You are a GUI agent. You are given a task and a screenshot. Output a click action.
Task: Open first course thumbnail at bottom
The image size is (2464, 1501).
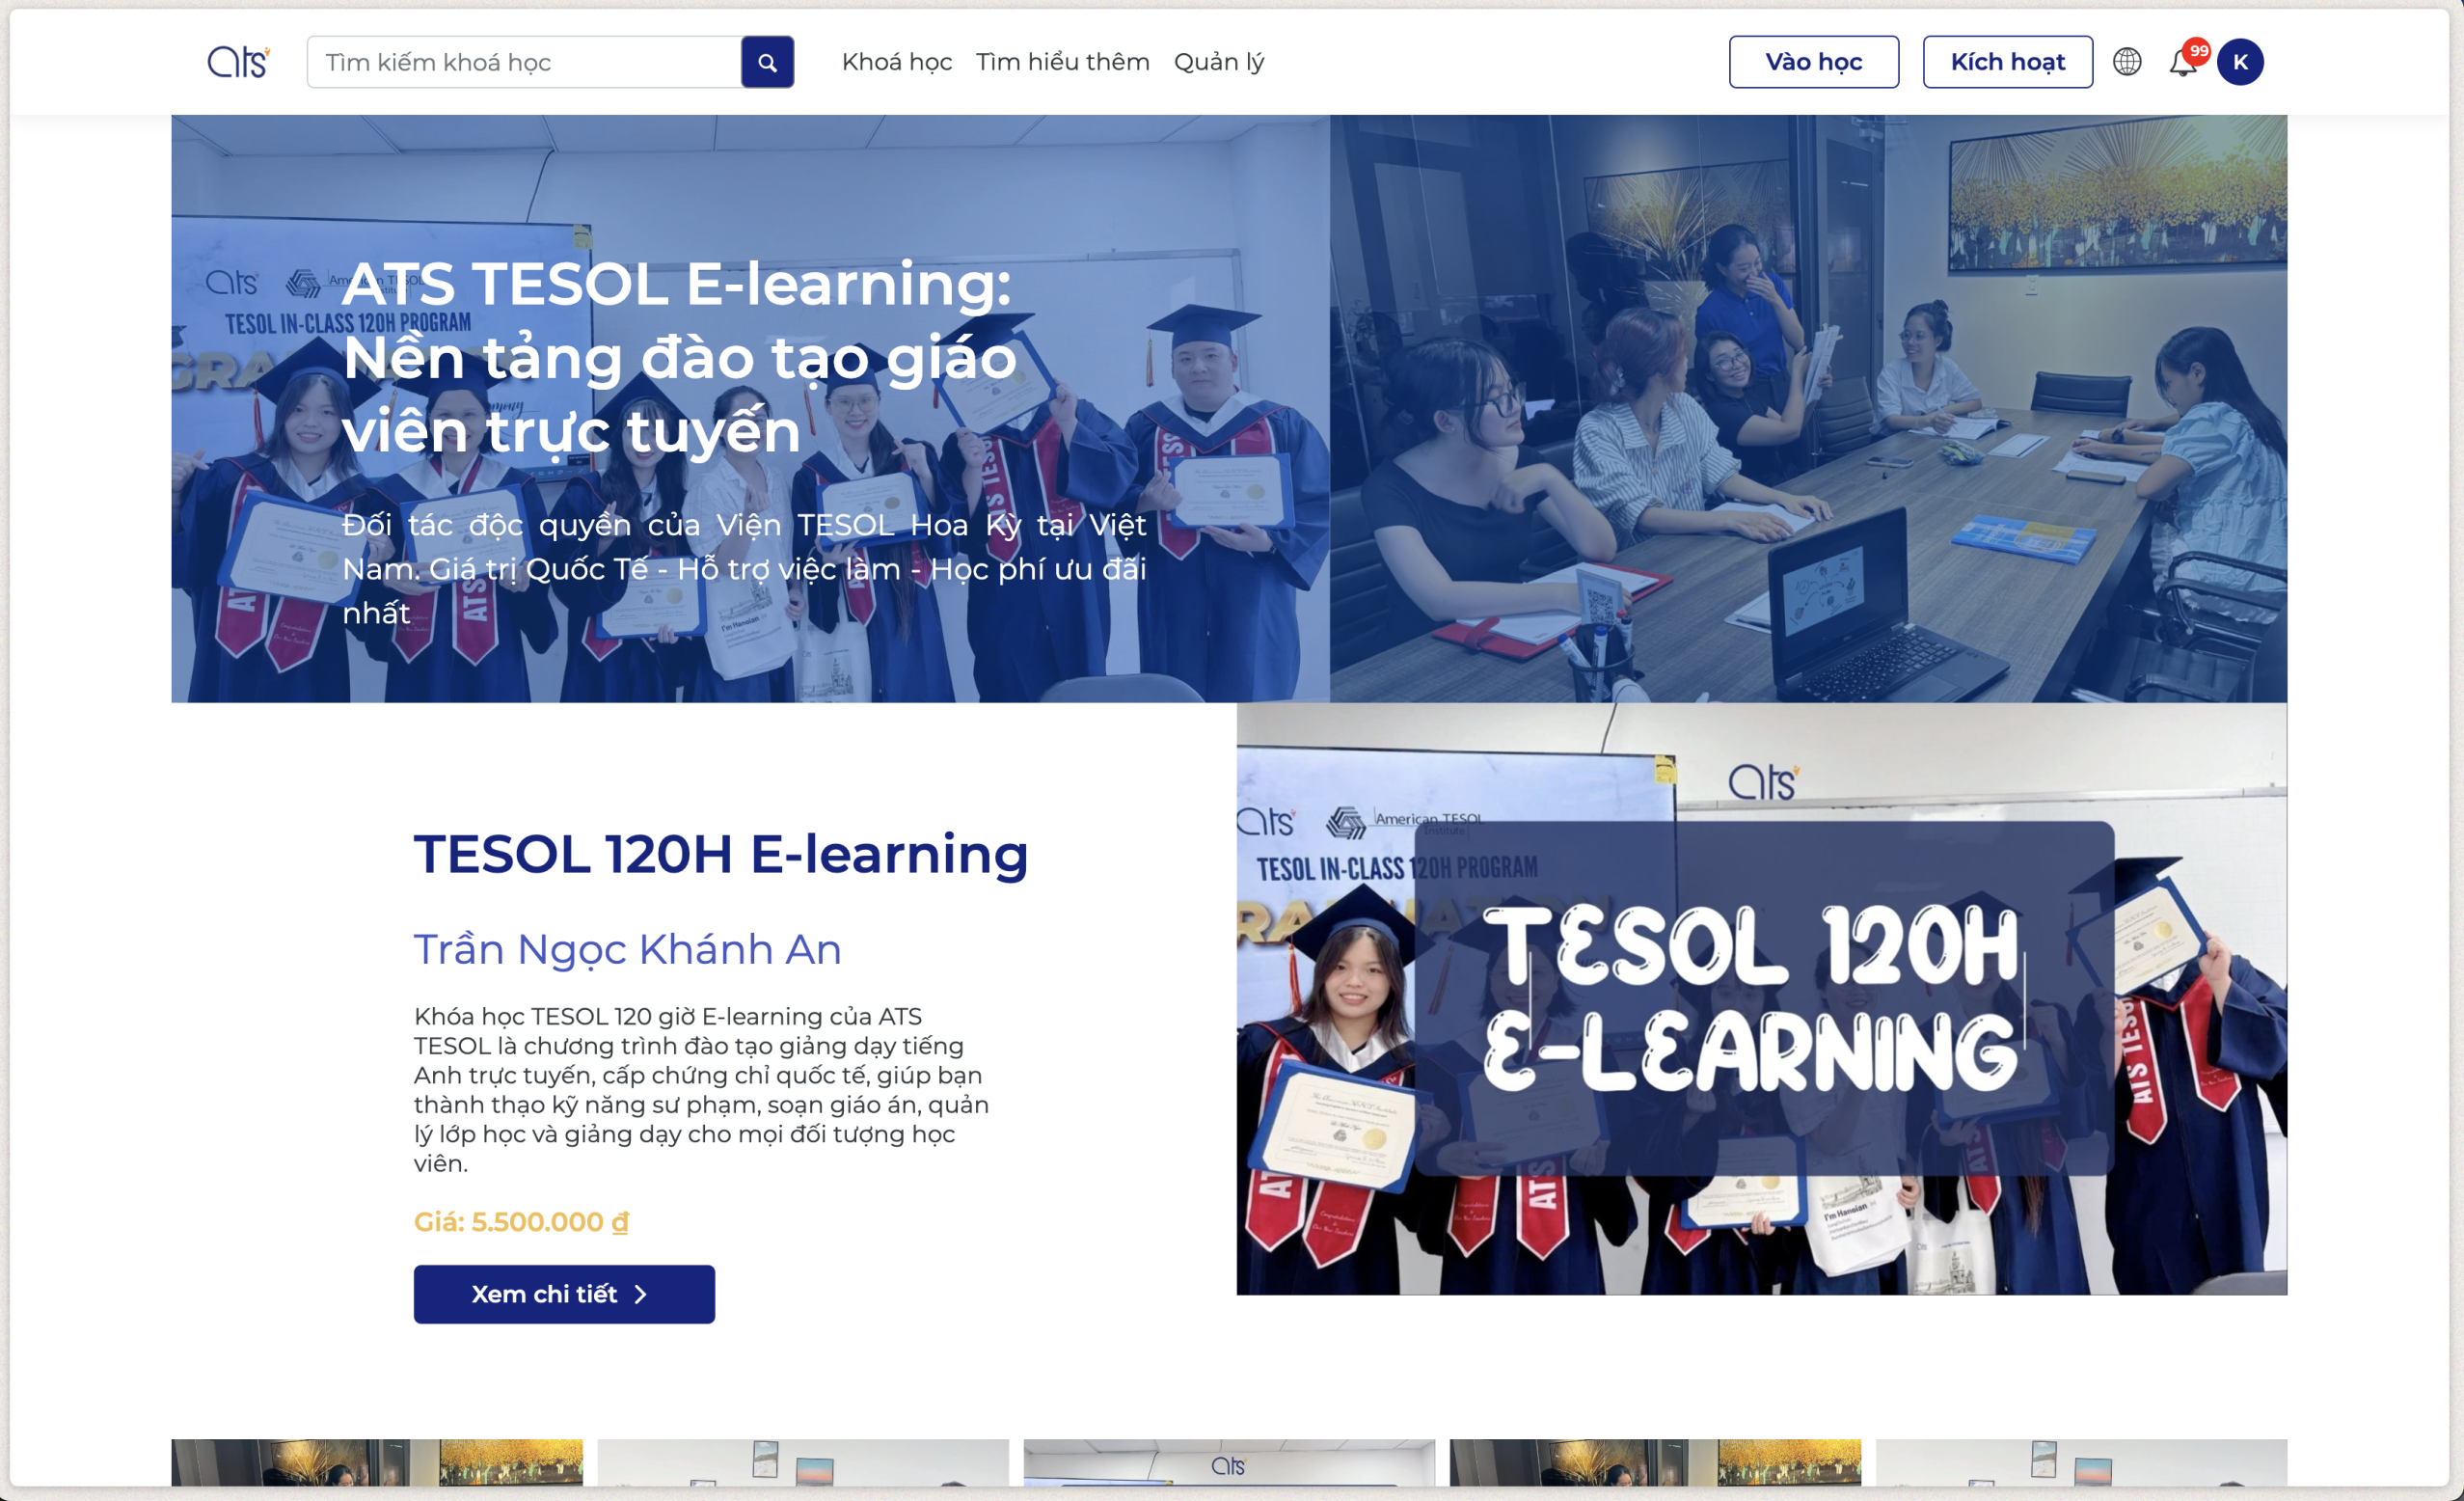point(376,1462)
